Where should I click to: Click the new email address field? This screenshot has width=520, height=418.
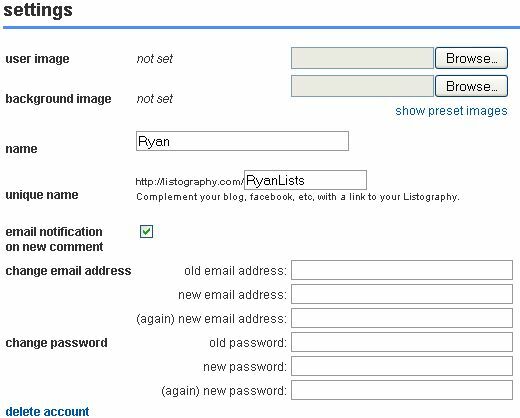pyautogui.click(x=402, y=294)
